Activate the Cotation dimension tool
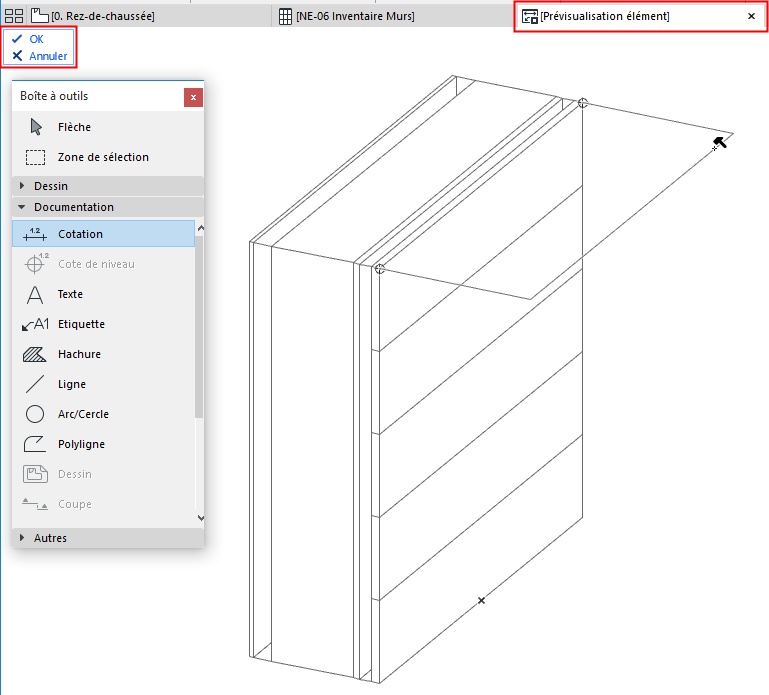 point(103,234)
